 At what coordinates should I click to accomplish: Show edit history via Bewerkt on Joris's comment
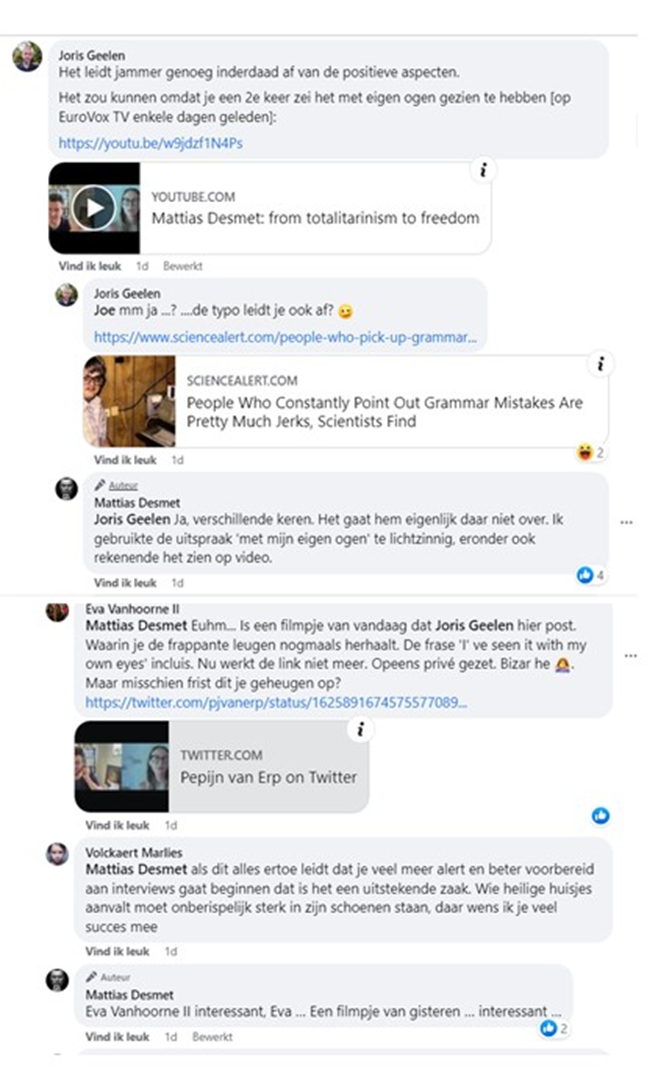182,266
